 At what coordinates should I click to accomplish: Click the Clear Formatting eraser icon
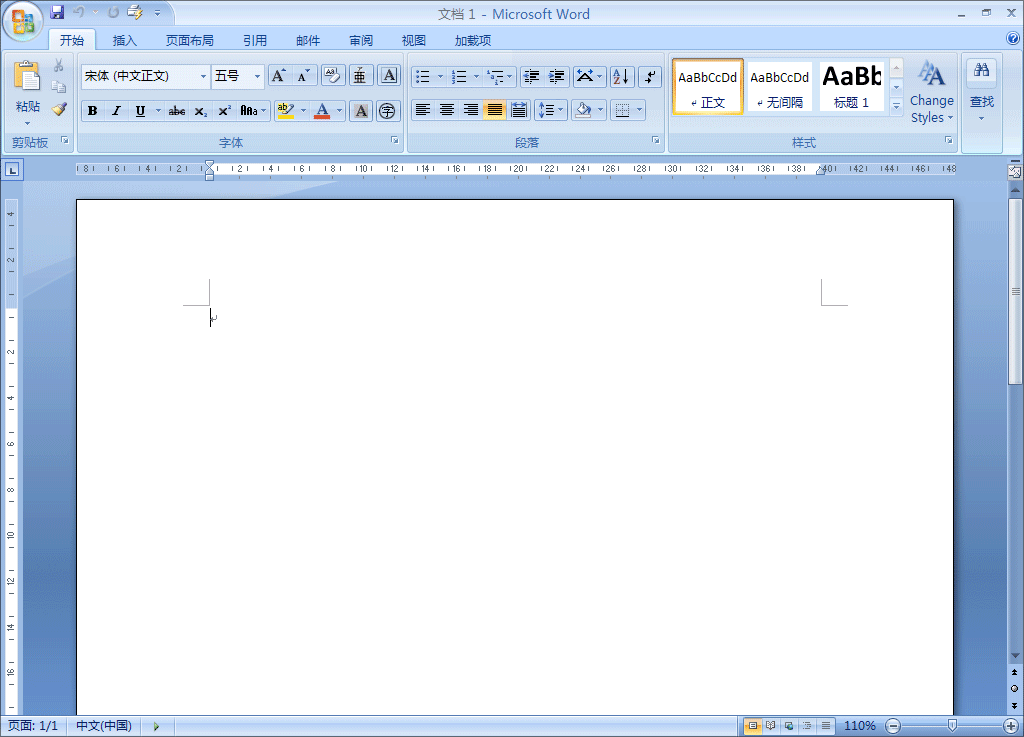click(333, 76)
